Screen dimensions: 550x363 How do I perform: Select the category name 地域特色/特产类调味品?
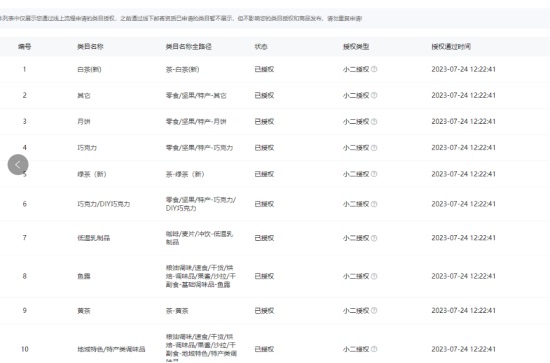pyautogui.click(x=111, y=349)
